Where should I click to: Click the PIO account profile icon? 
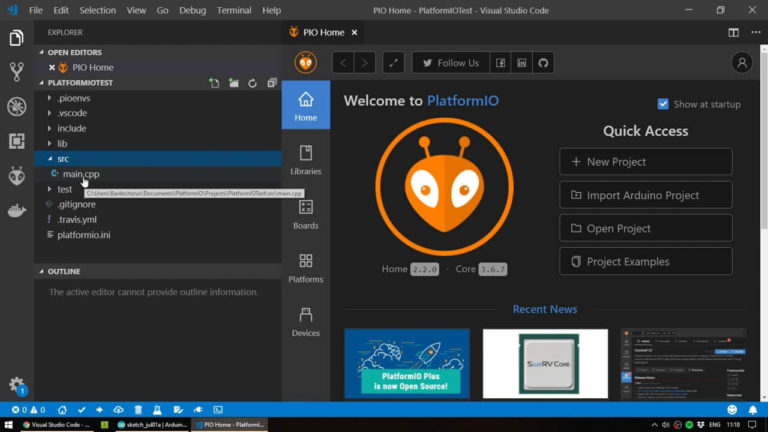coord(741,63)
